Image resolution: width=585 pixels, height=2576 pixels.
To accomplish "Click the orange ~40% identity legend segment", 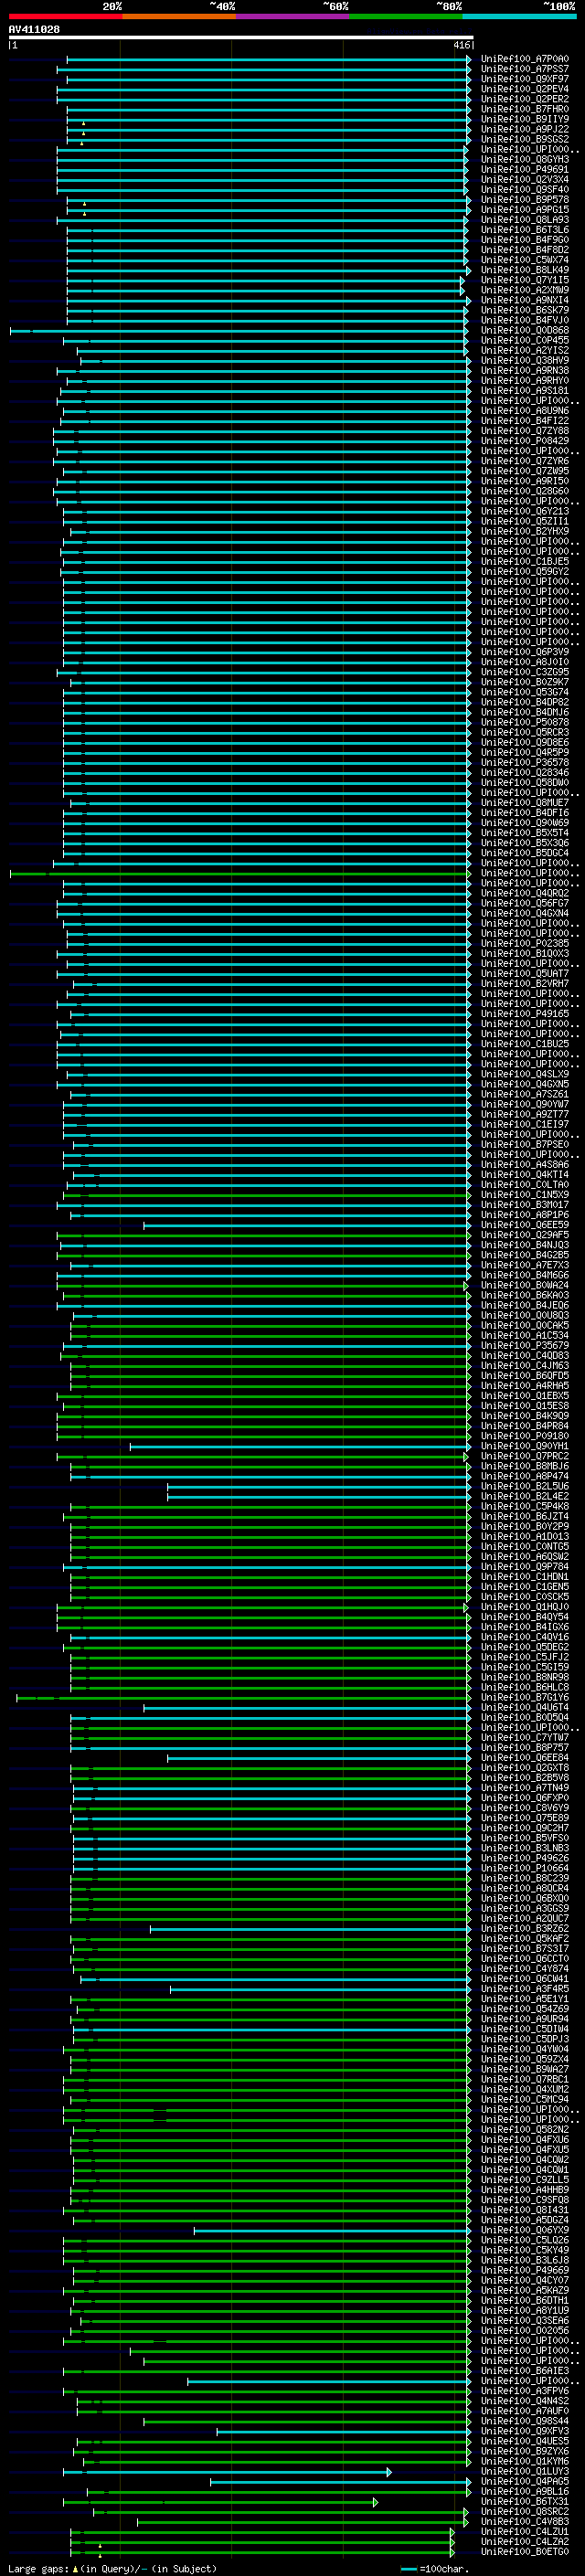I will (179, 16).
